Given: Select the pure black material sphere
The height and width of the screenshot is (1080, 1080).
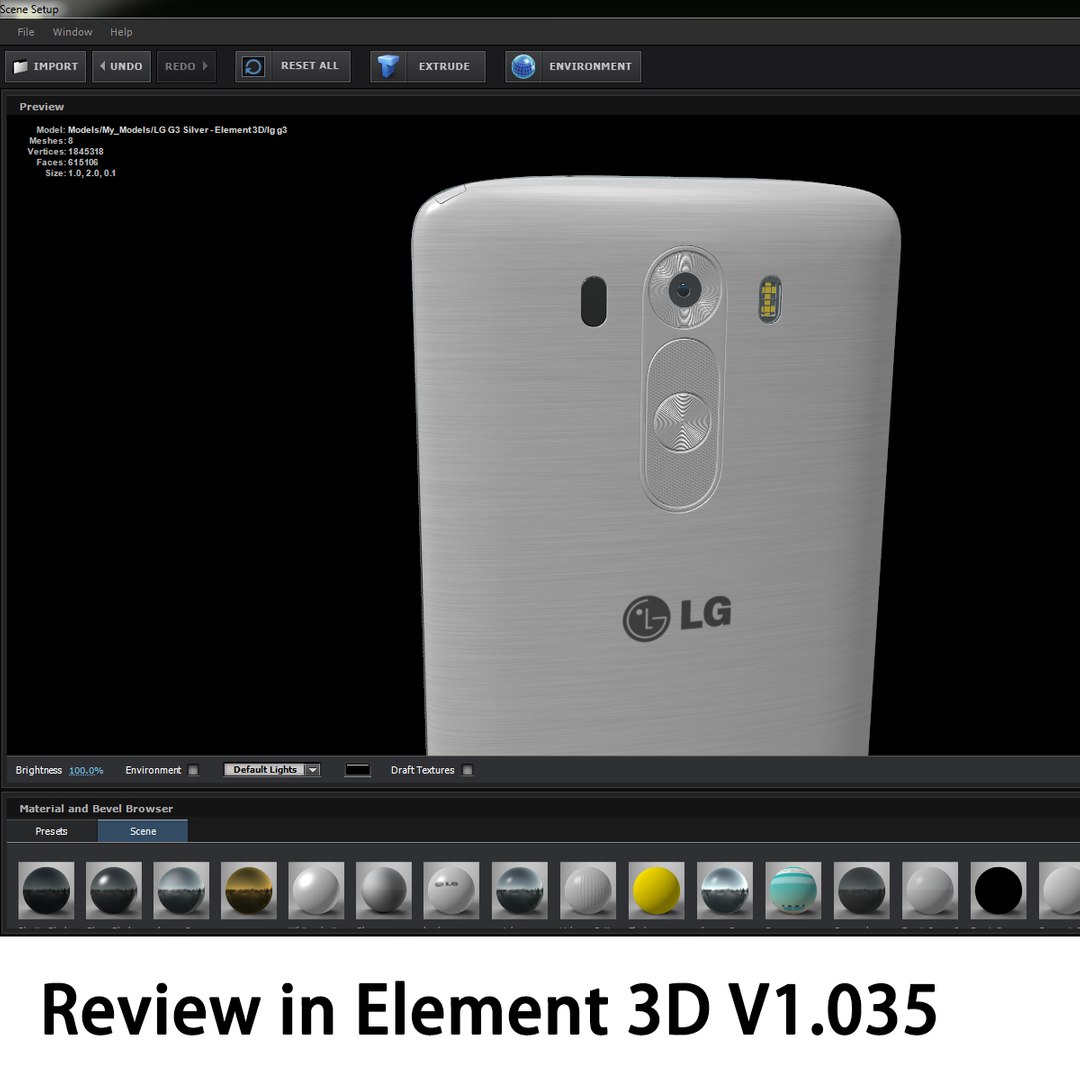Looking at the screenshot, I should 998,890.
